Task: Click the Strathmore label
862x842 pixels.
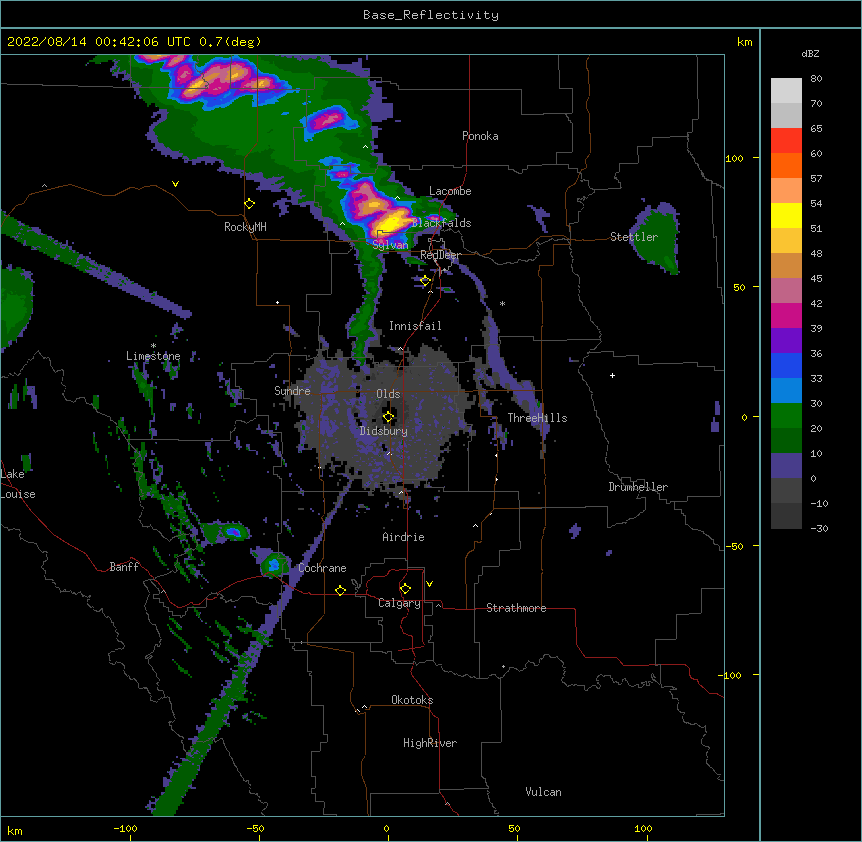Action: (x=516, y=608)
